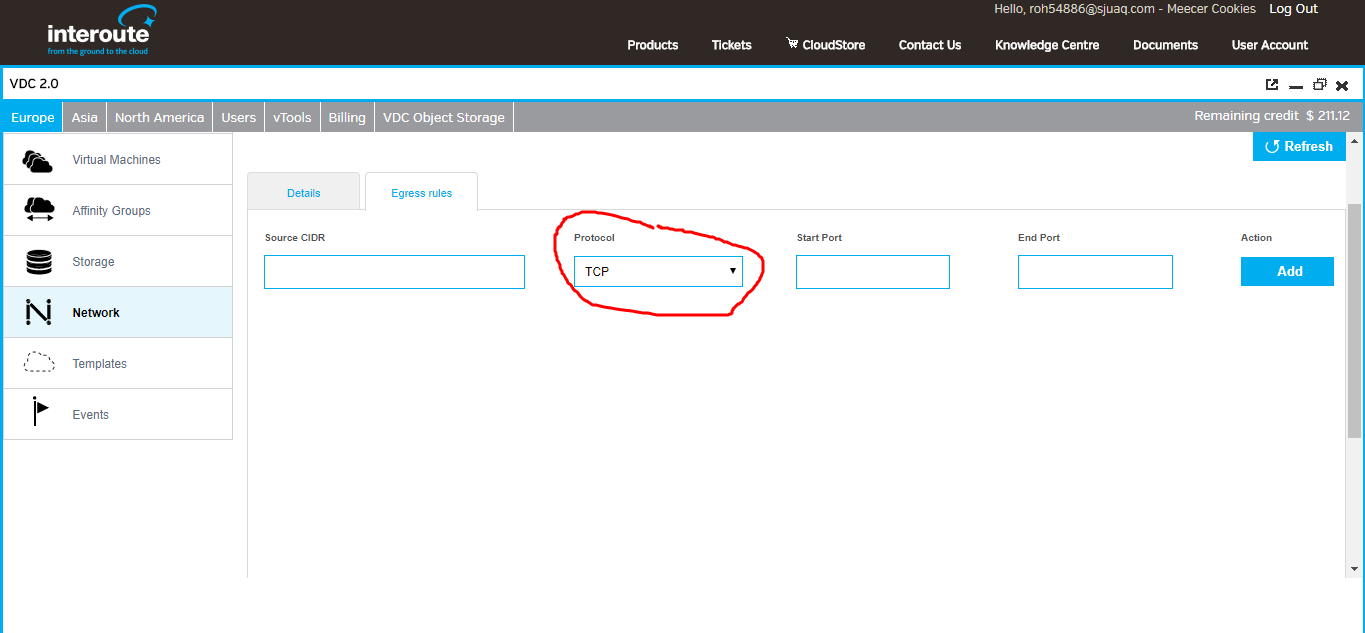This screenshot has width=1365, height=633.
Task: Open the User Account menu
Action: coord(1270,45)
